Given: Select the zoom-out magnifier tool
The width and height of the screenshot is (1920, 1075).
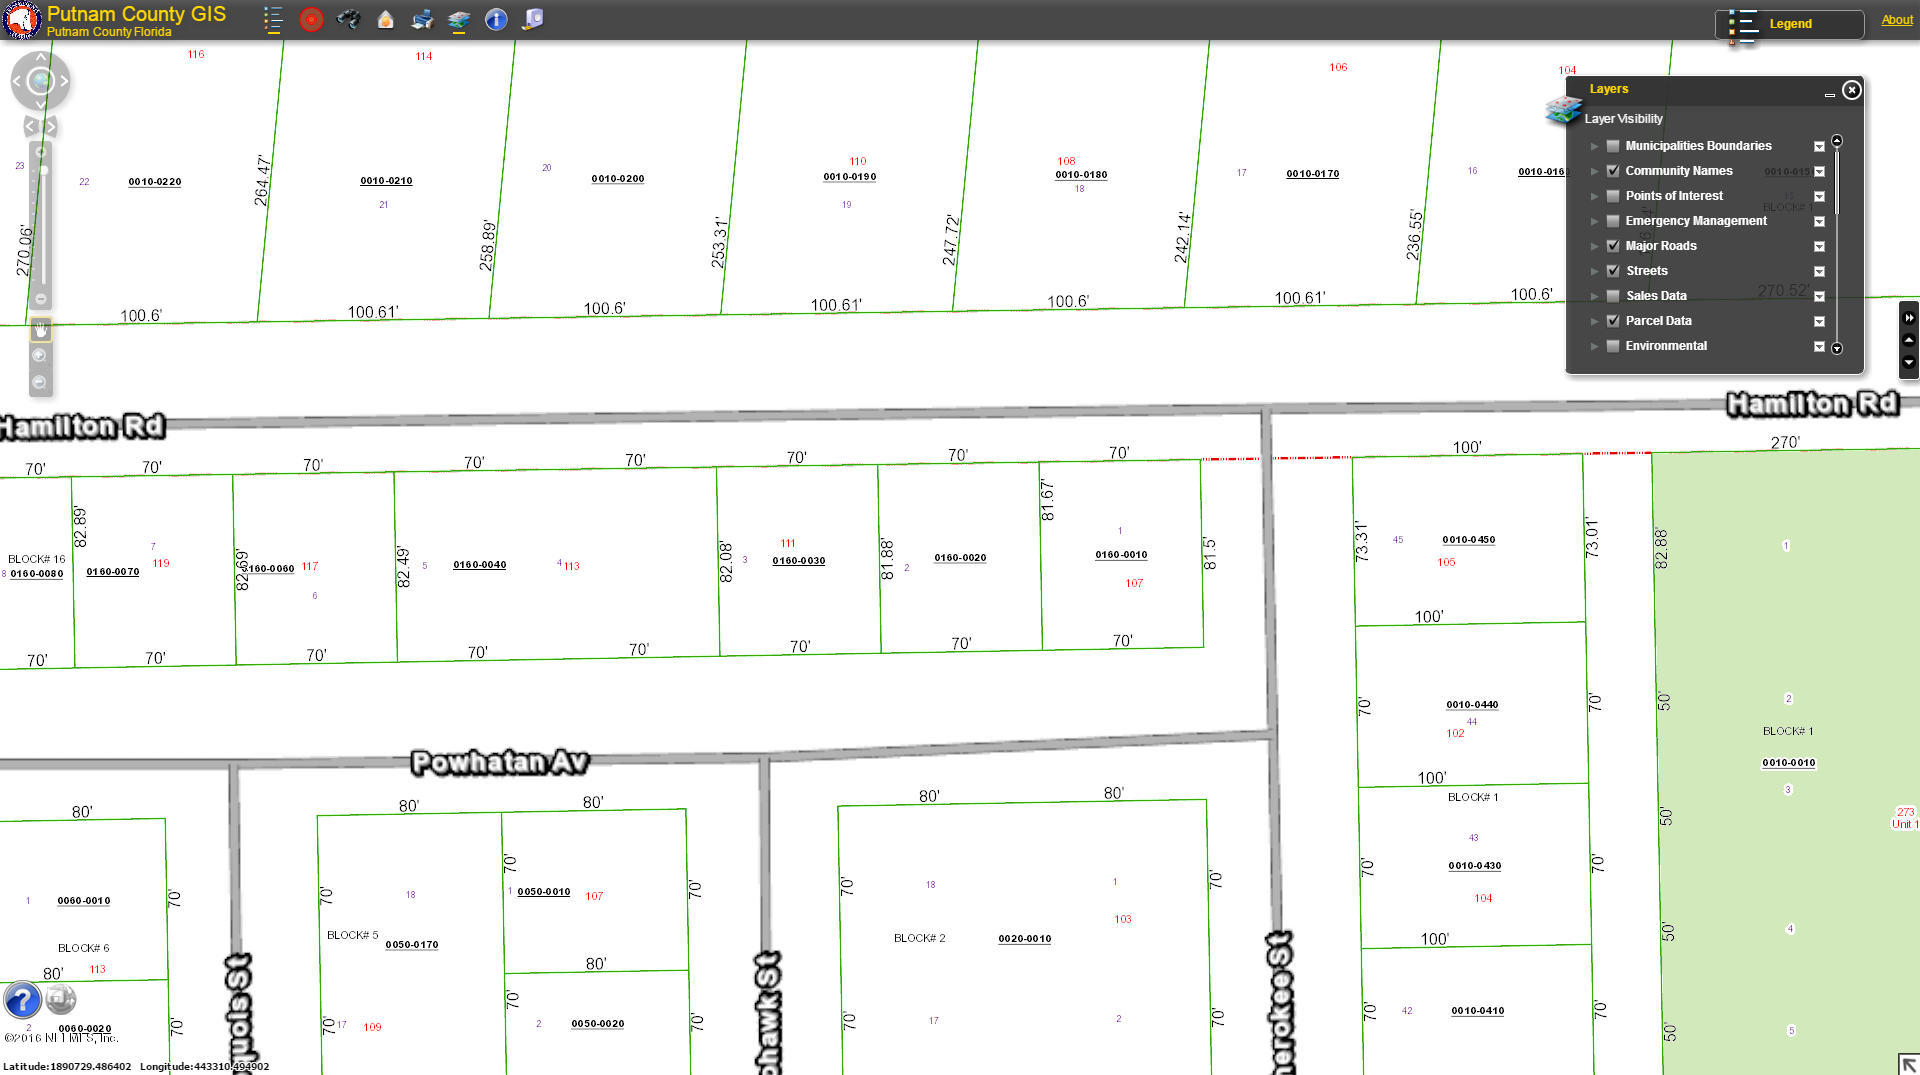Looking at the screenshot, I should point(40,382).
